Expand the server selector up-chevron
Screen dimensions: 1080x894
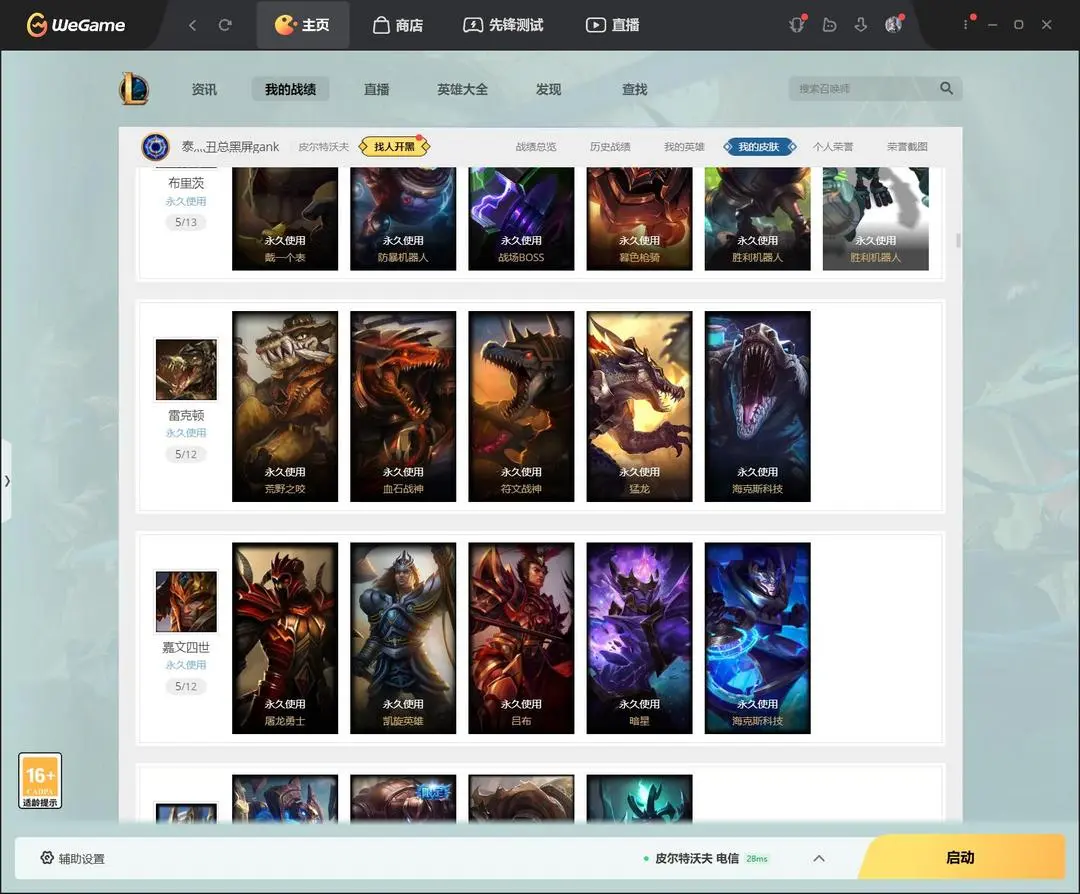[x=819, y=858]
